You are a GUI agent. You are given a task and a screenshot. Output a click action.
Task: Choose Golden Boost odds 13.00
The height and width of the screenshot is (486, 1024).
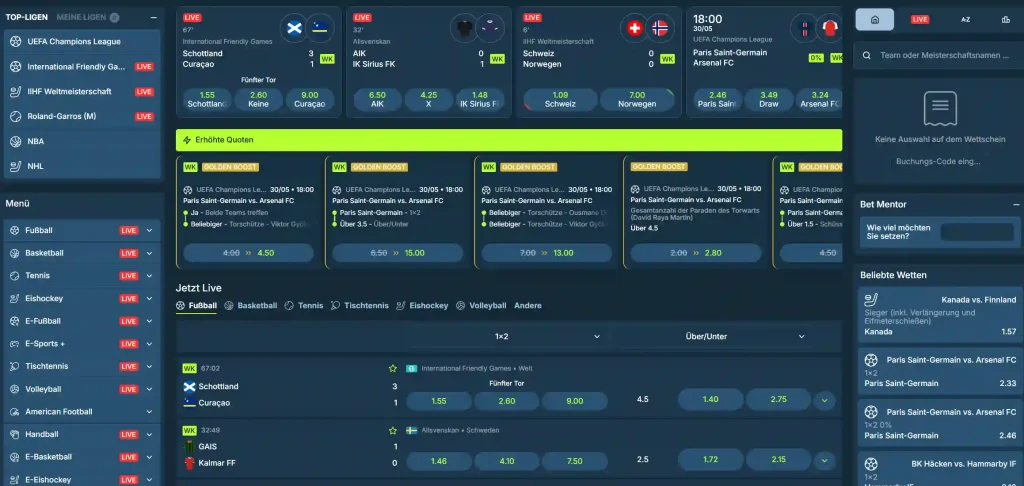(x=547, y=253)
